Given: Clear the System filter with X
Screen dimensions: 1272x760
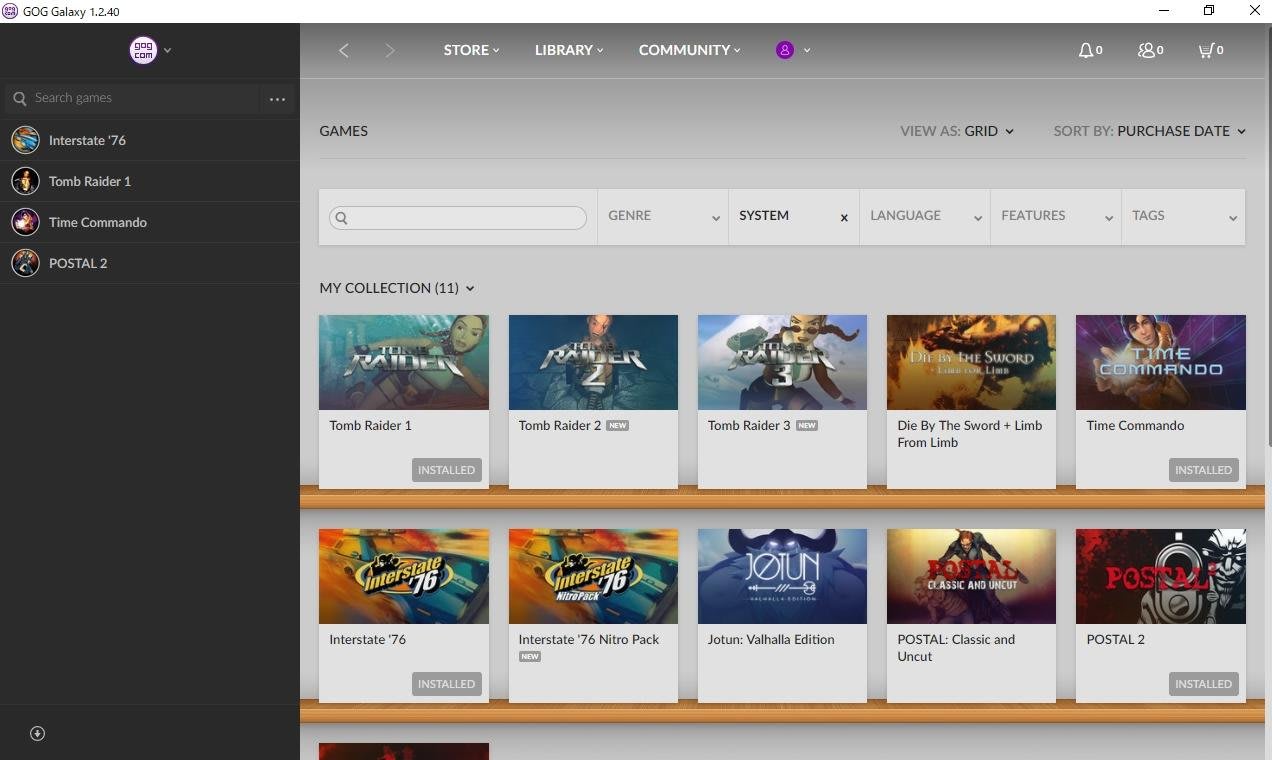Looking at the screenshot, I should (x=844, y=217).
